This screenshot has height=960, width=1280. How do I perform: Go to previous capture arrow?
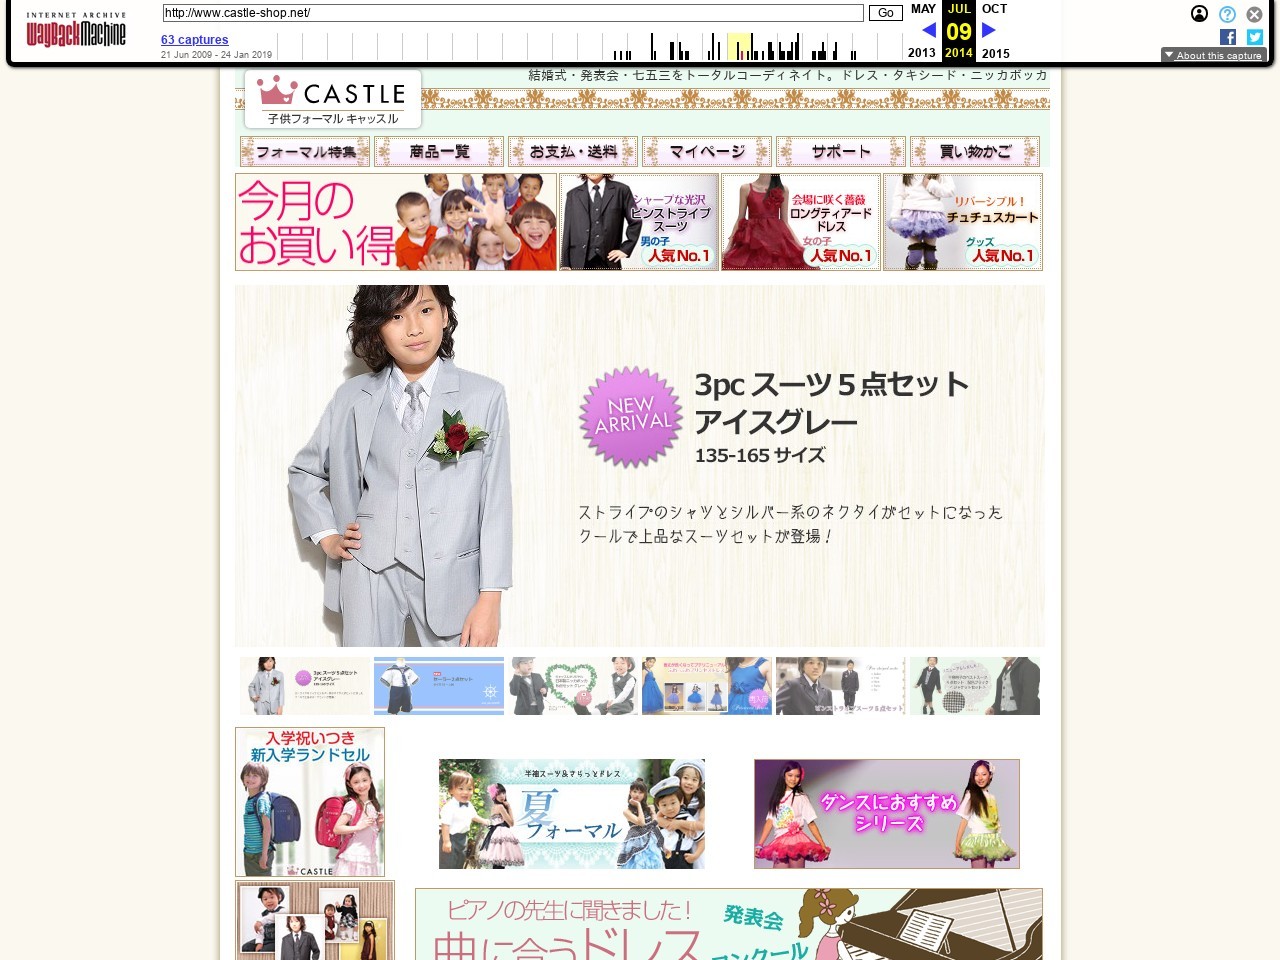click(x=928, y=30)
